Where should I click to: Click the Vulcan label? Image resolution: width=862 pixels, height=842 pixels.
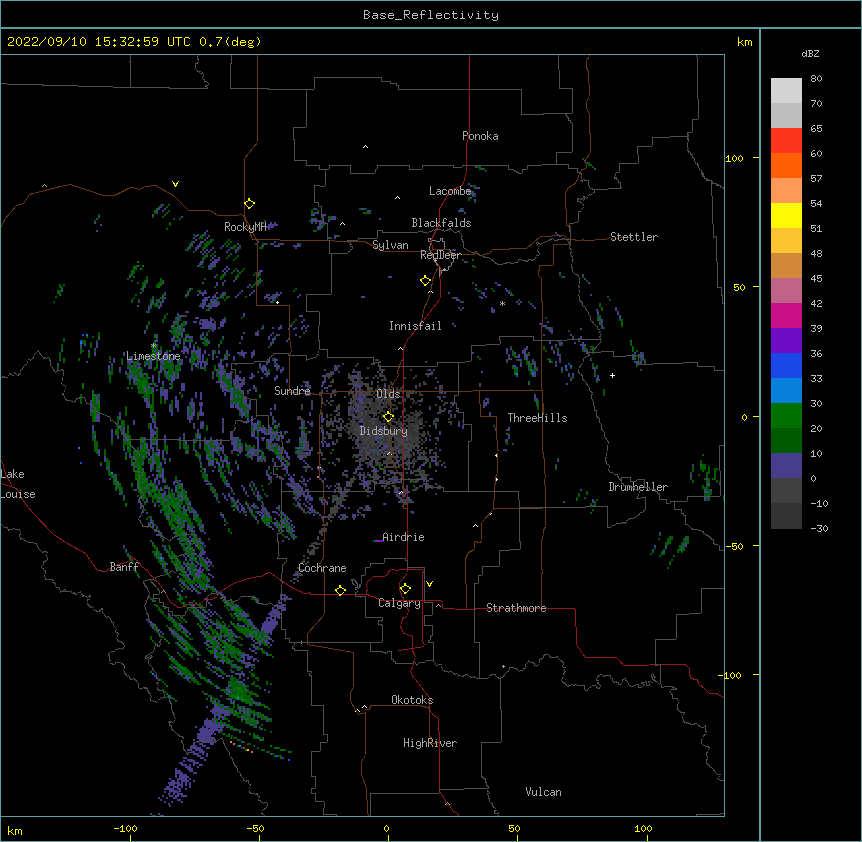pos(543,792)
